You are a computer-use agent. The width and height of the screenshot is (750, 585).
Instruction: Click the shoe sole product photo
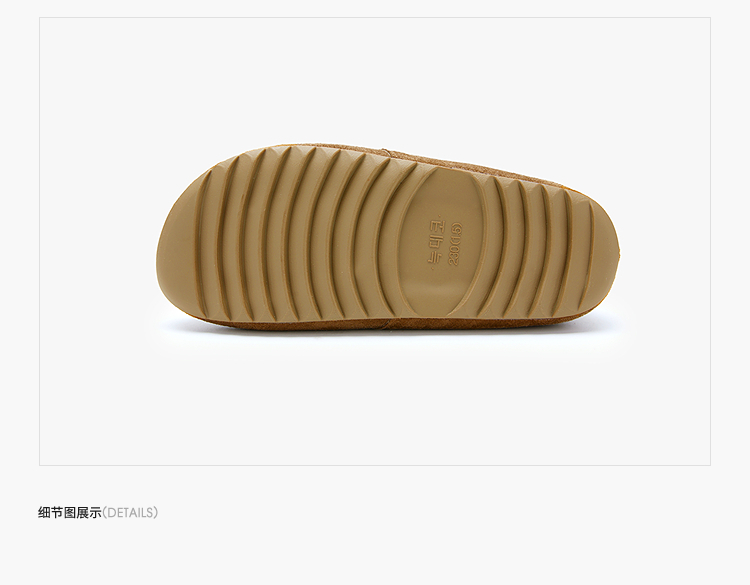pos(387,241)
